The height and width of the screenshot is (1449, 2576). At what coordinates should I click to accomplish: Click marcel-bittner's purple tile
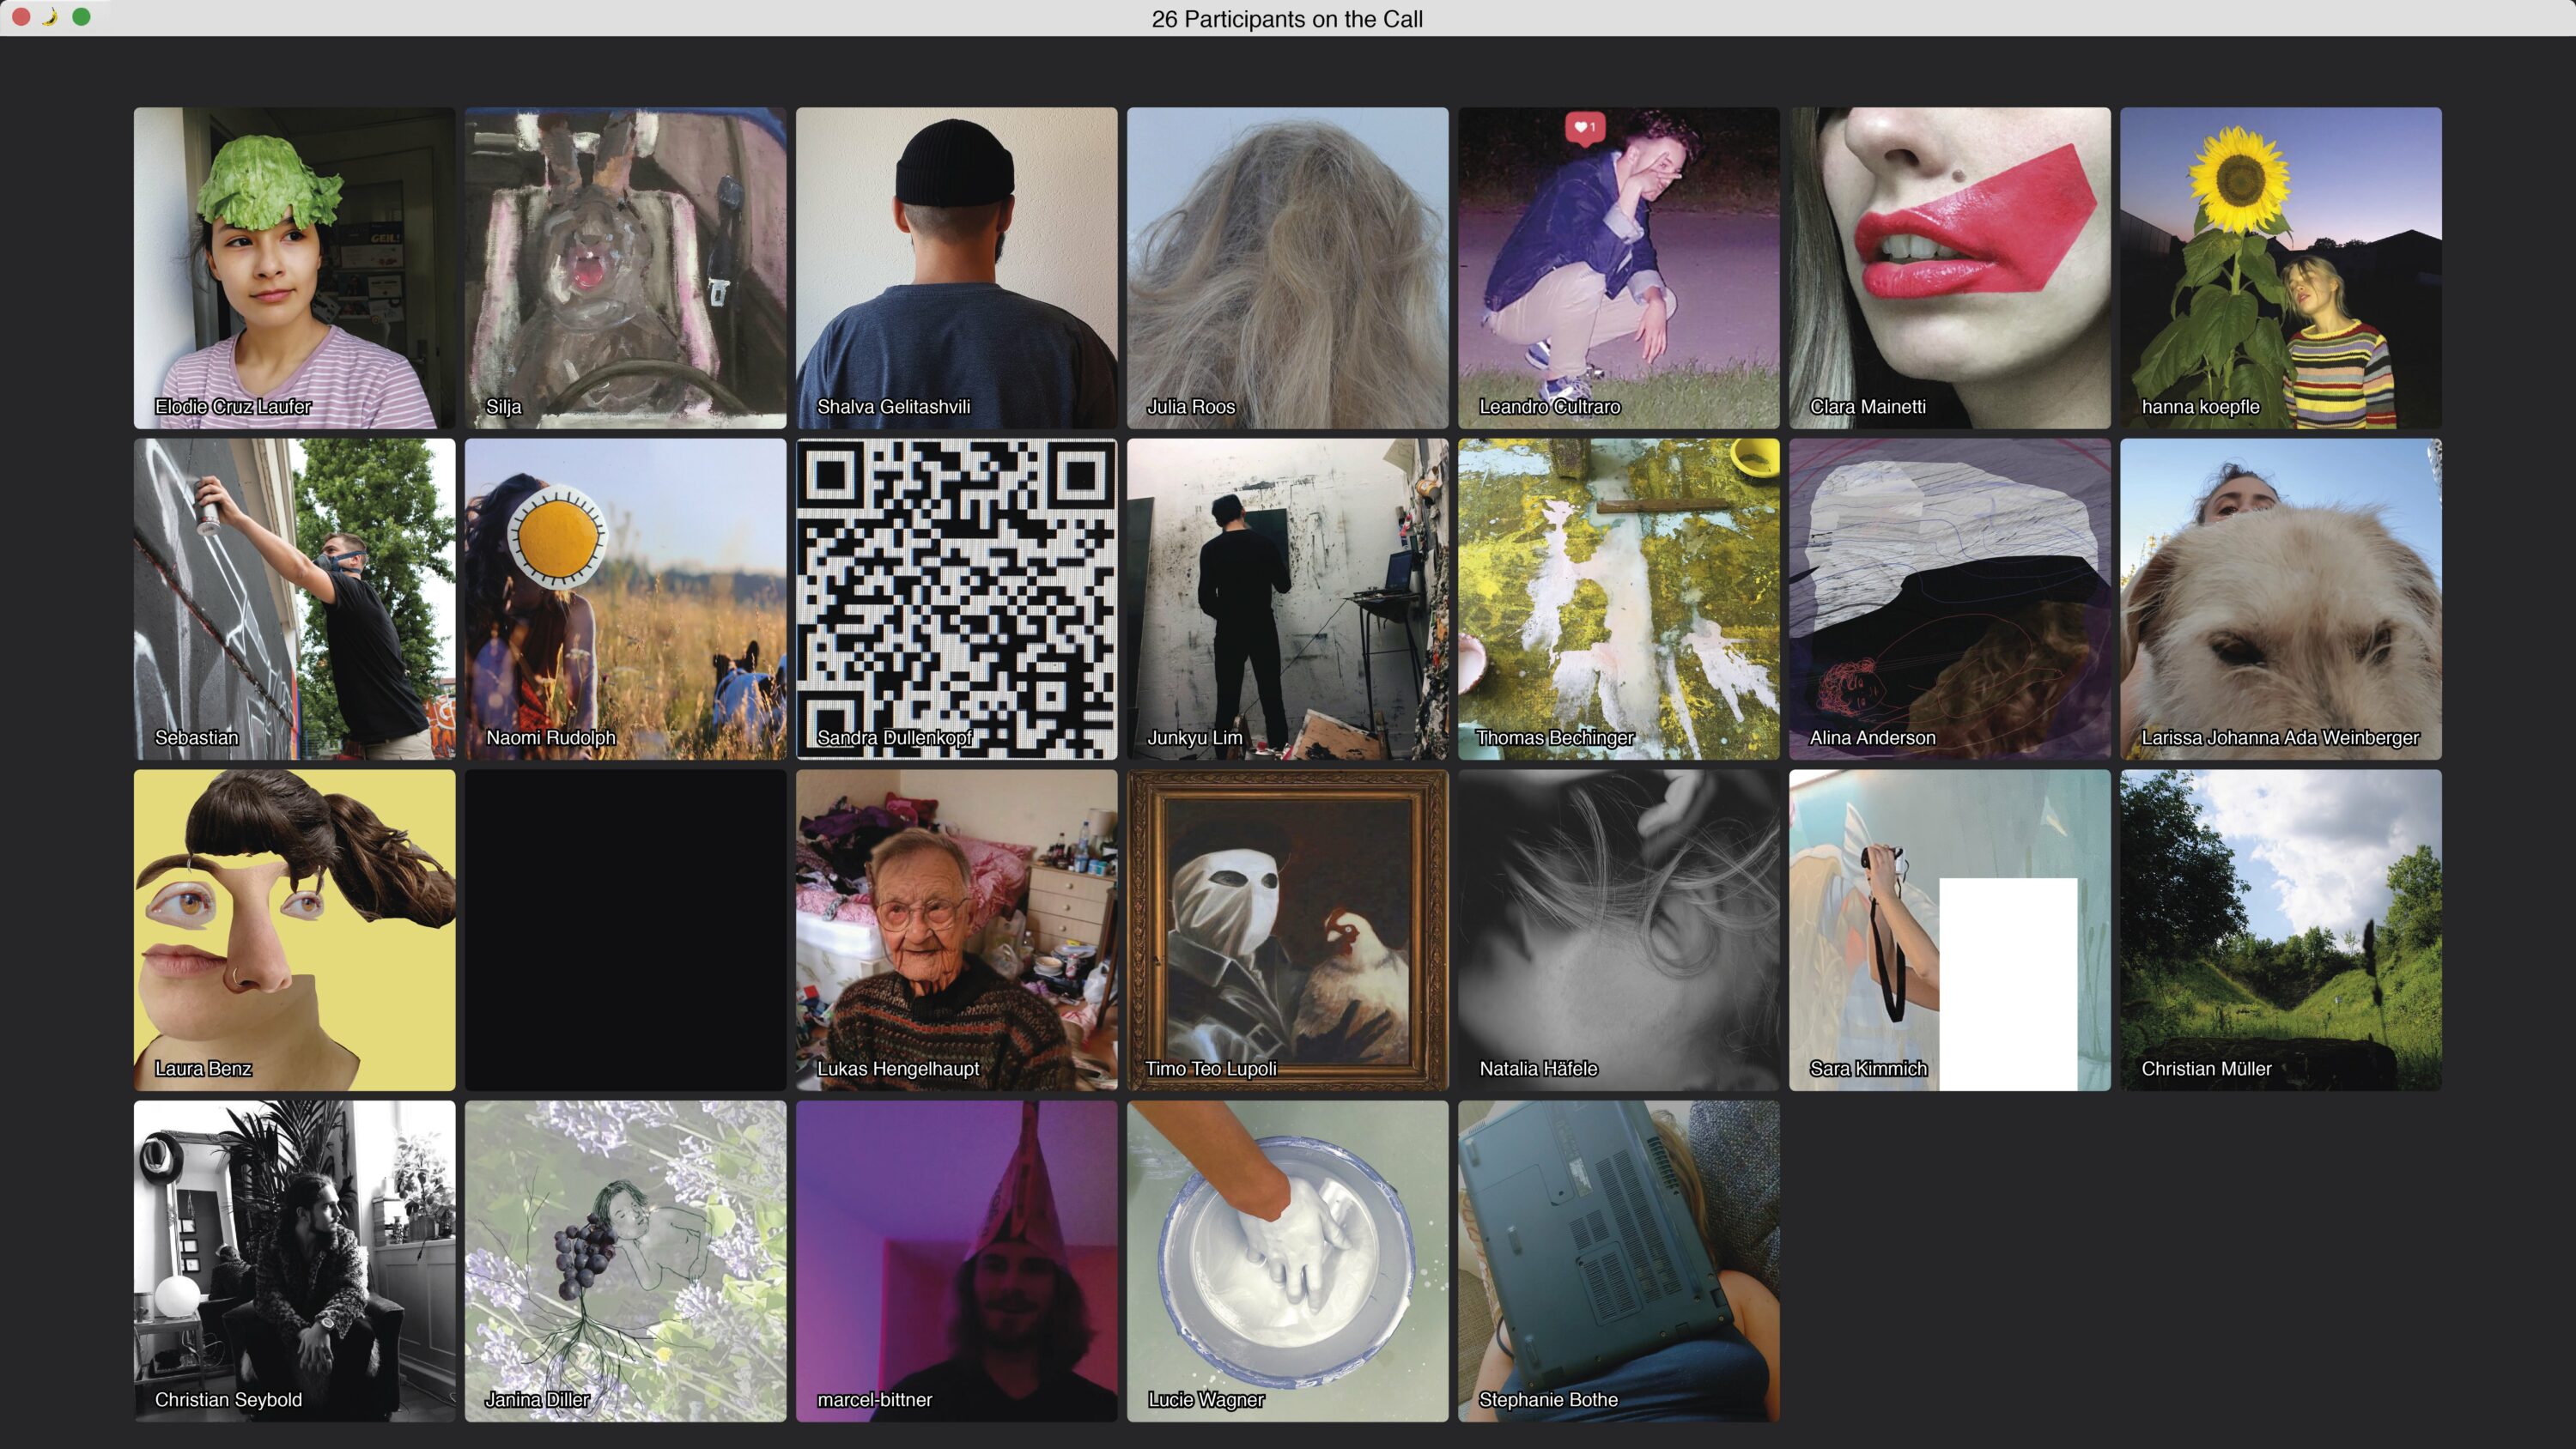tap(956, 1261)
